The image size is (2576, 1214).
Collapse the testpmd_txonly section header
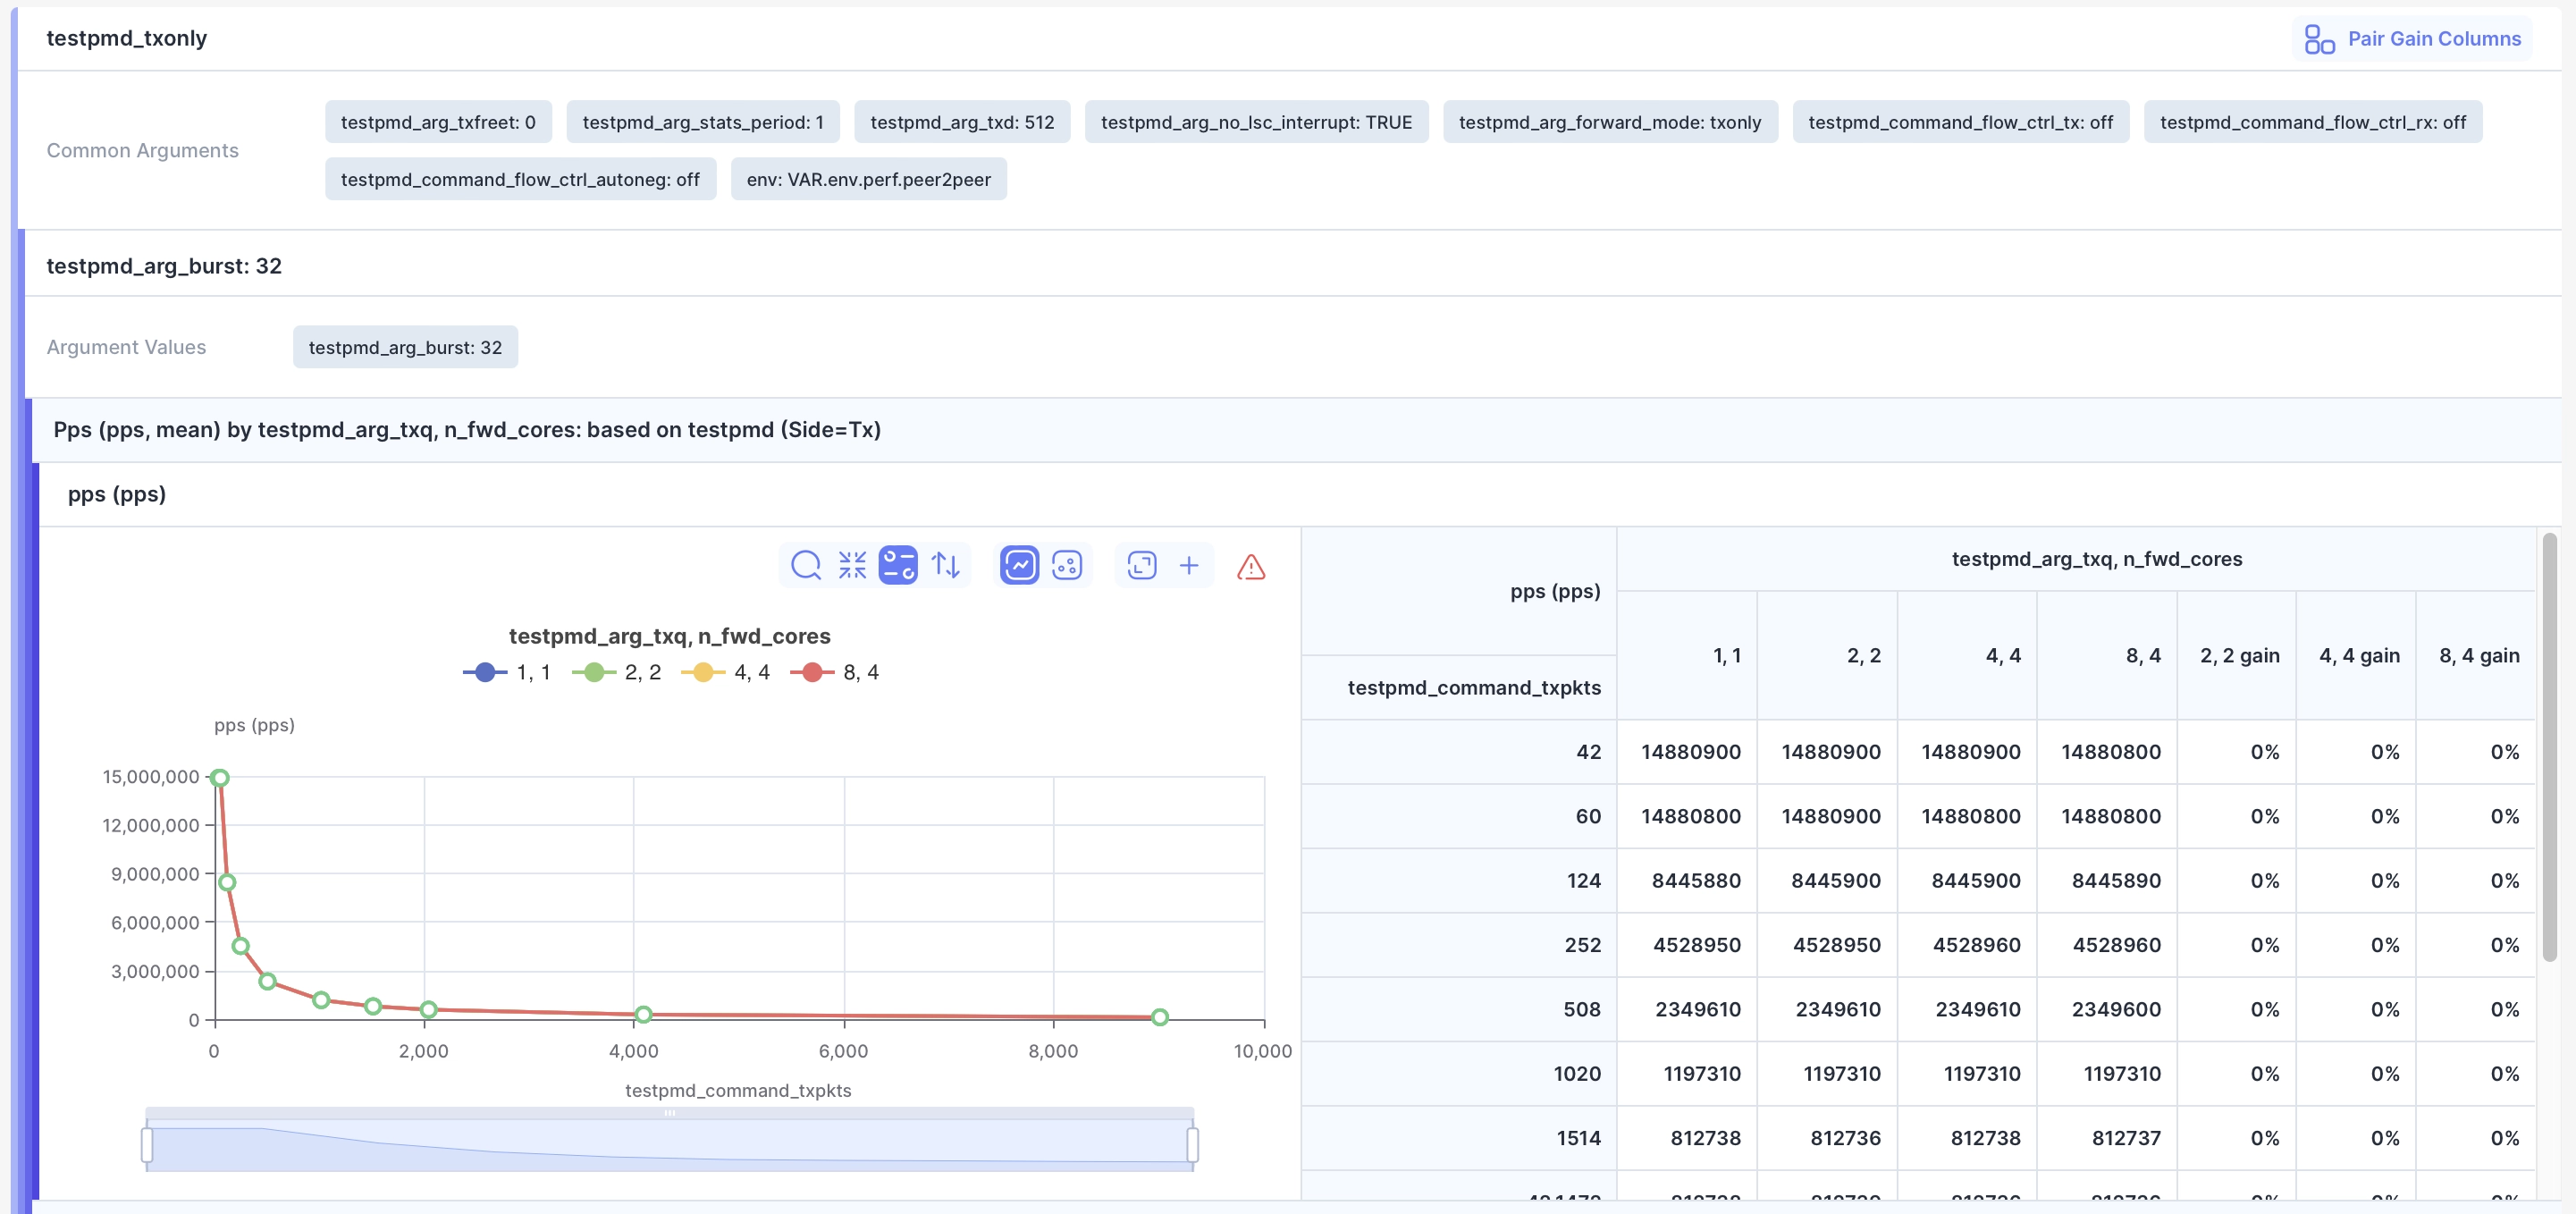point(127,38)
